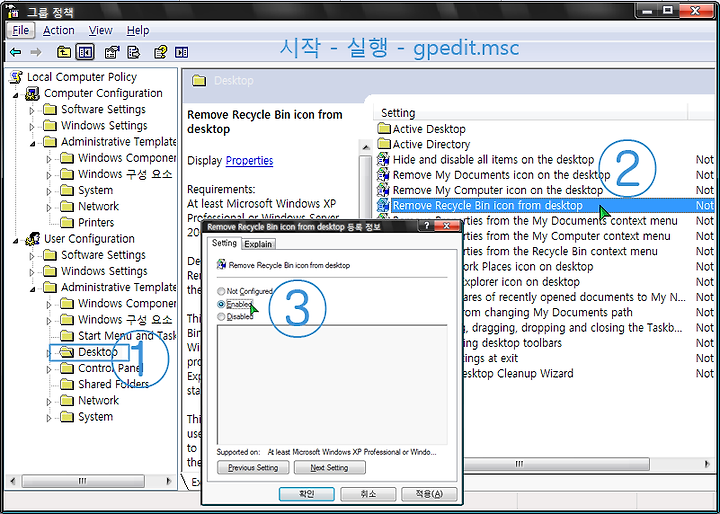The image size is (720, 514).
Task: Expand Windows Settings under Computer Configuration
Action: [32, 126]
